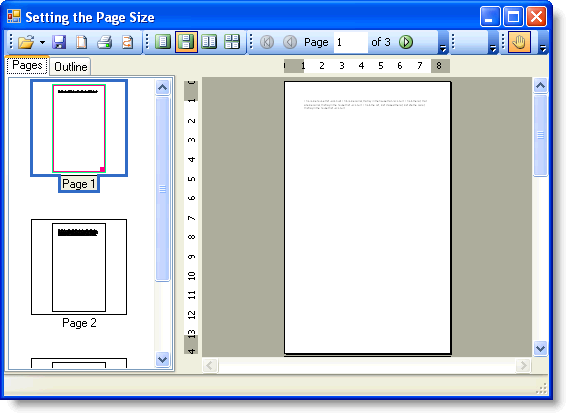This screenshot has width=569, height=416.
Task: Switch to the Outline tab
Action: coord(70,67)
